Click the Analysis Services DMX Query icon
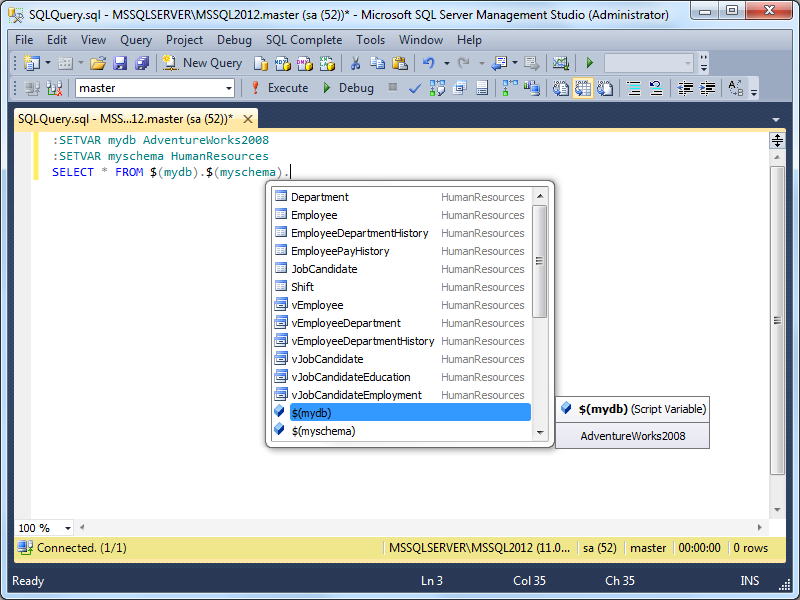The height and width of the screenshot is (600, 800). pyautogui.click(x=305, y=63)
